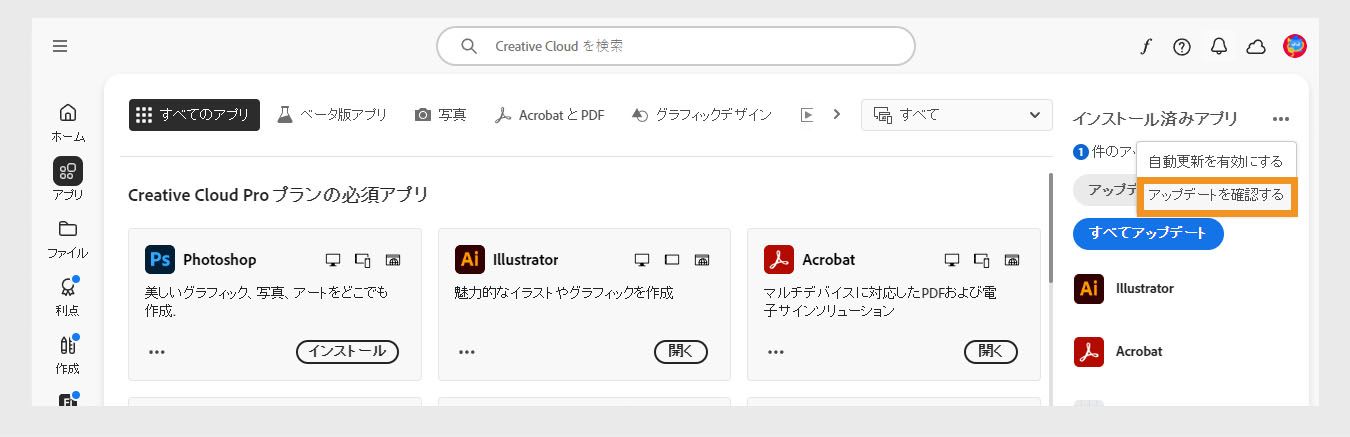Open 作成 in the sidebar

(68, 355)
